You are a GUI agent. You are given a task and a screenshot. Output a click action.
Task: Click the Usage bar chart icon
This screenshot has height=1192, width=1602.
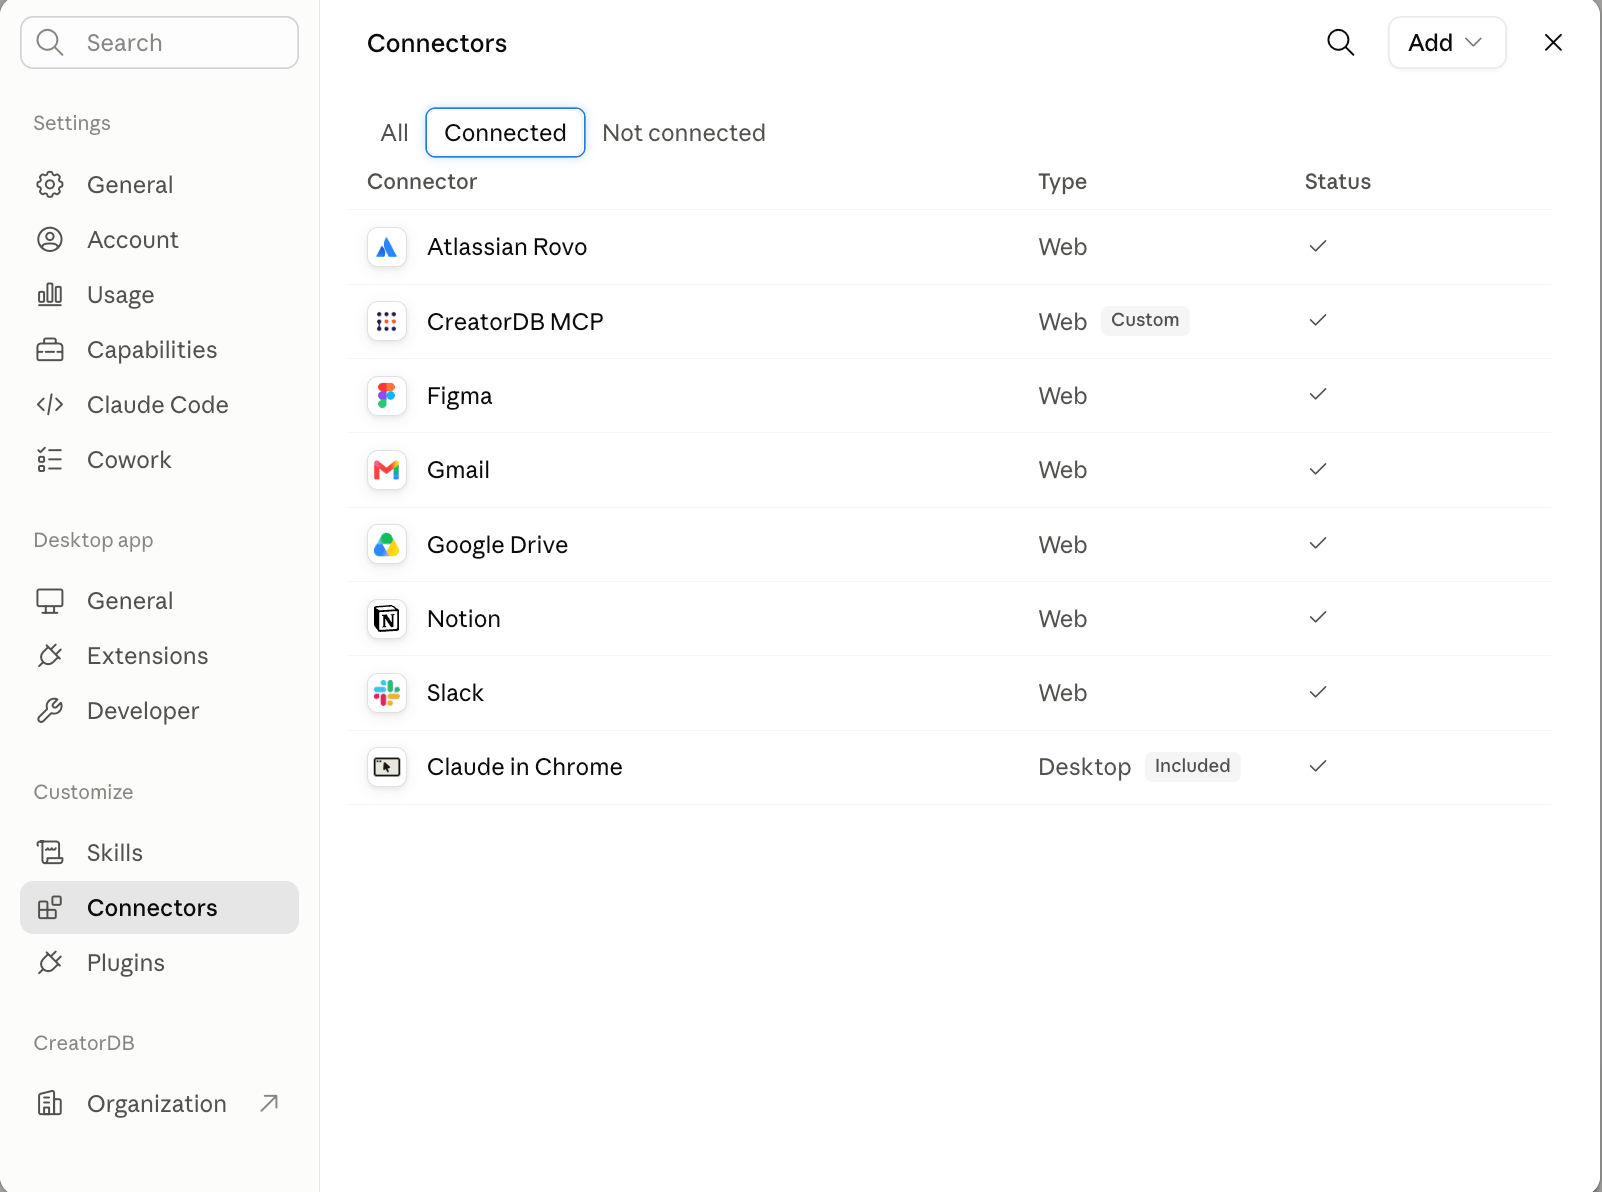50,294
